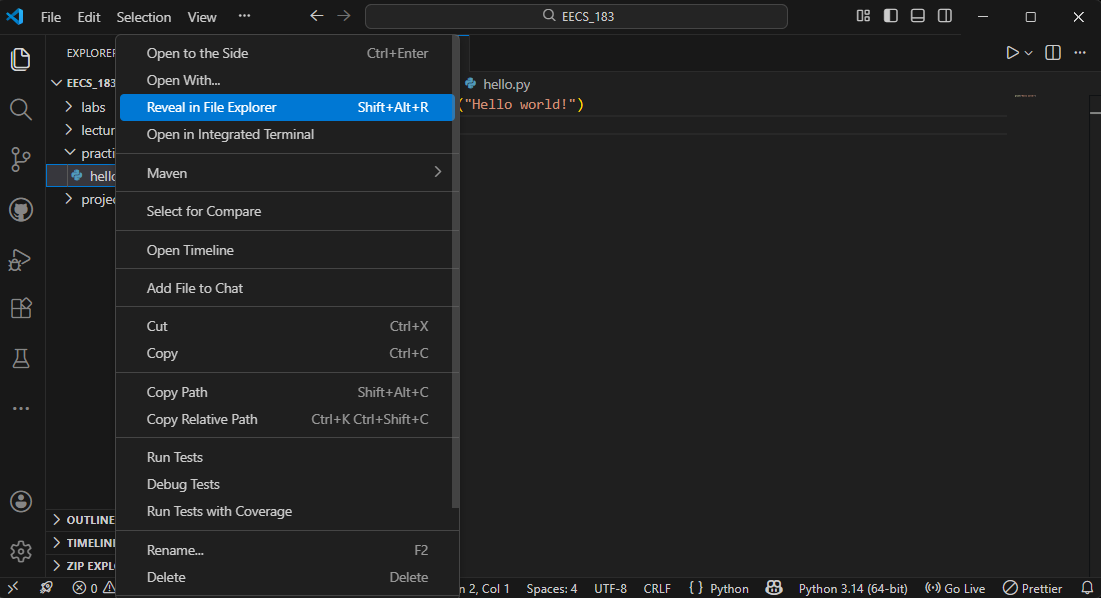Split the editor right icon
1101x598 pixels.
tap(1053, 53)
